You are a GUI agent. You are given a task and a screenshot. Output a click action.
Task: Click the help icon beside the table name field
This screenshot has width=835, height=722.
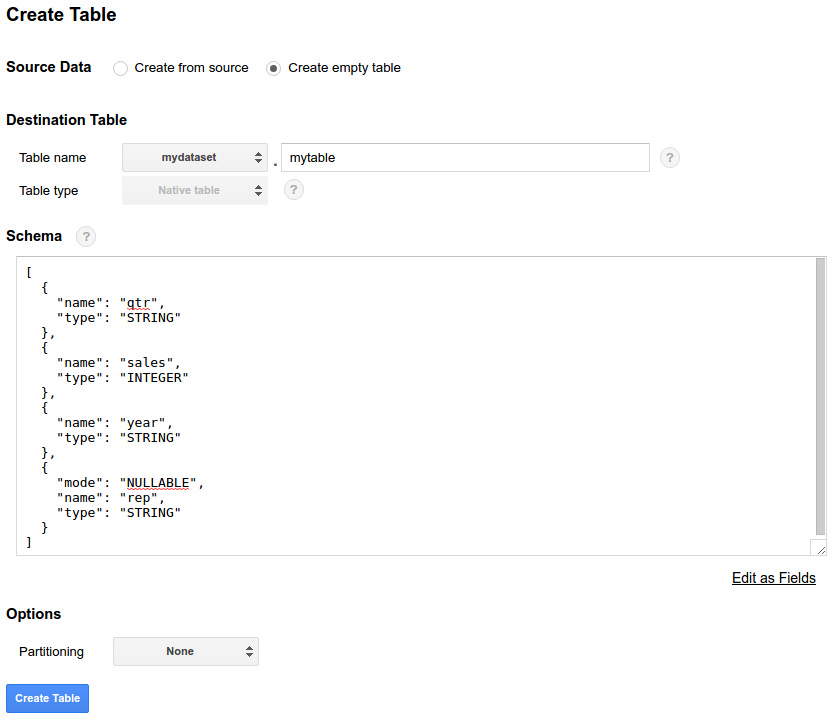[670, 158]
